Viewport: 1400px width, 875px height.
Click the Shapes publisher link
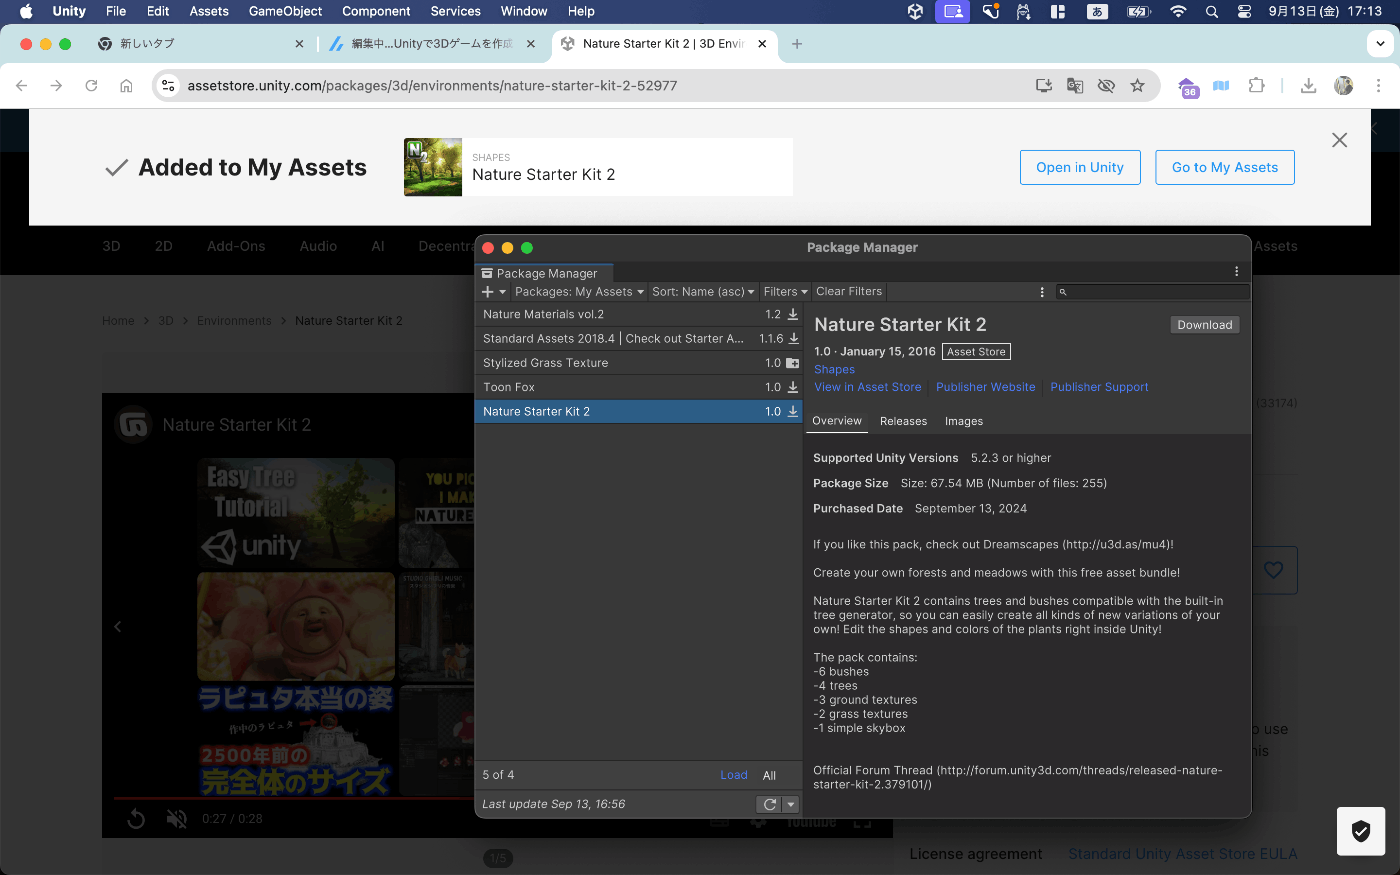[834, 370]
